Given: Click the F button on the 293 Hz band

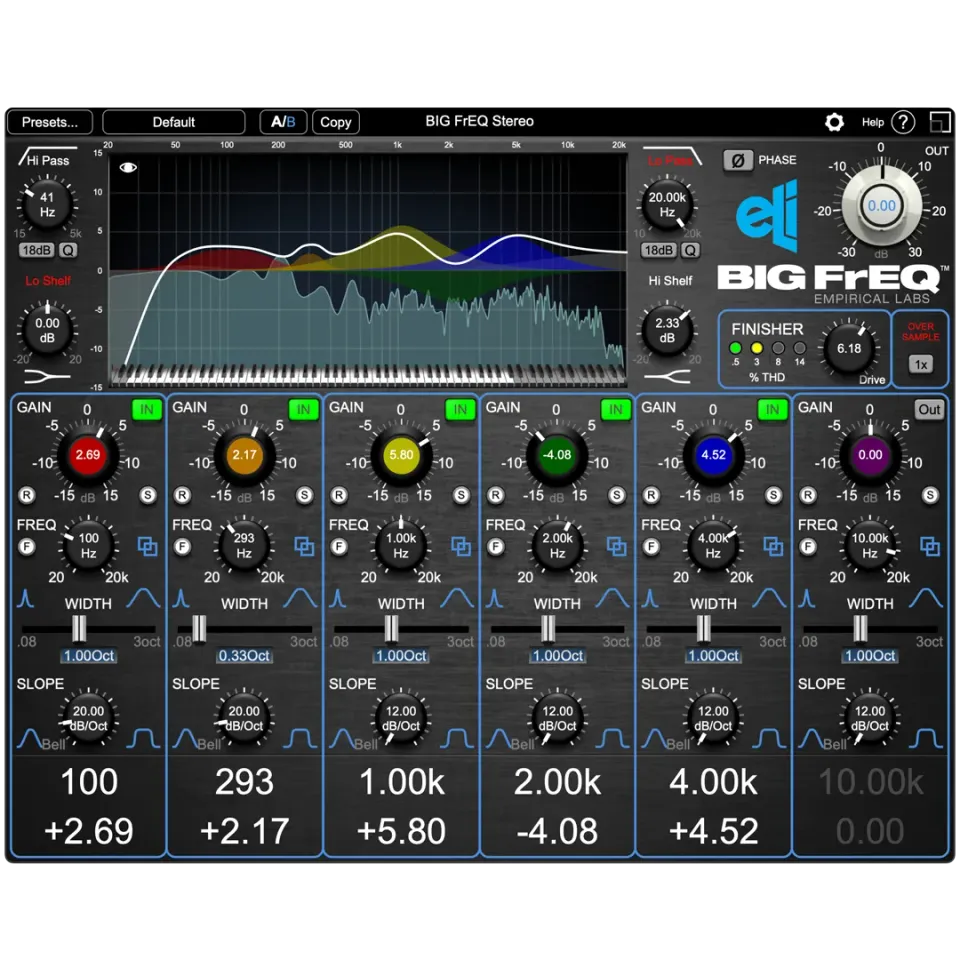Looking at the screenshot, I should pyautogui.click(x=182, y=546).
